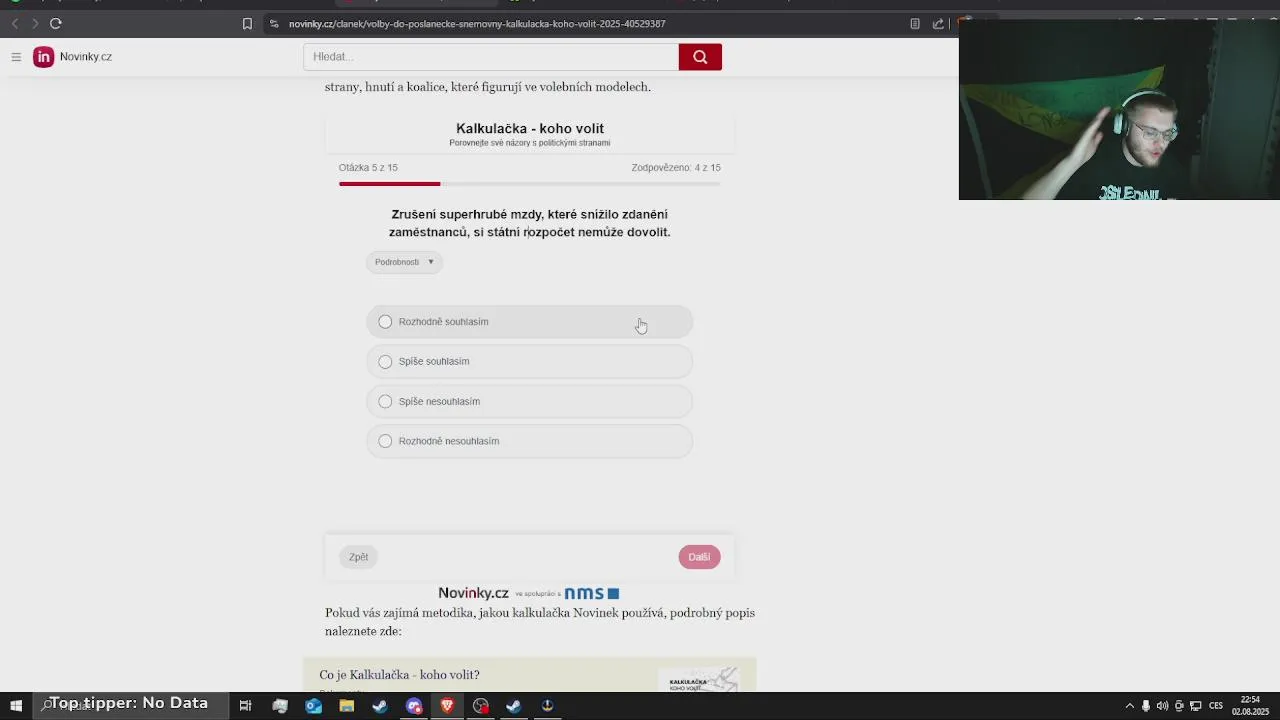Open Windows Task View
Screen dimensions: 1280x720
click(x=245, y=706)
